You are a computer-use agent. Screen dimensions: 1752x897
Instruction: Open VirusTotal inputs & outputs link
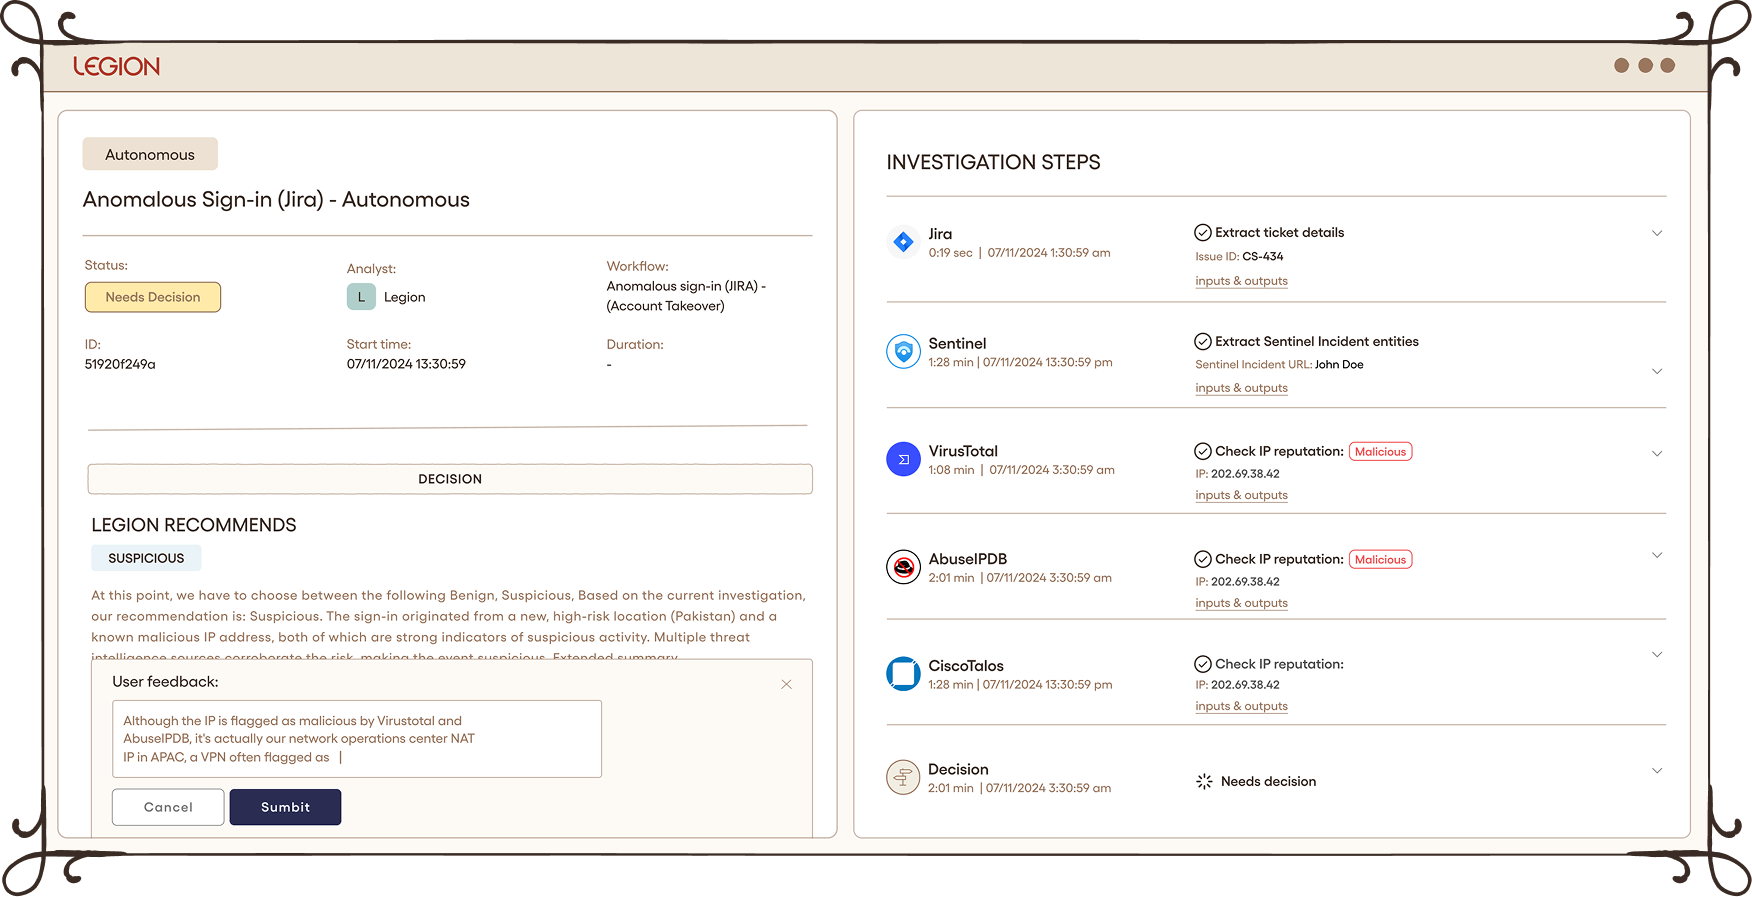pyautogui.click(x=1241, y=495)
